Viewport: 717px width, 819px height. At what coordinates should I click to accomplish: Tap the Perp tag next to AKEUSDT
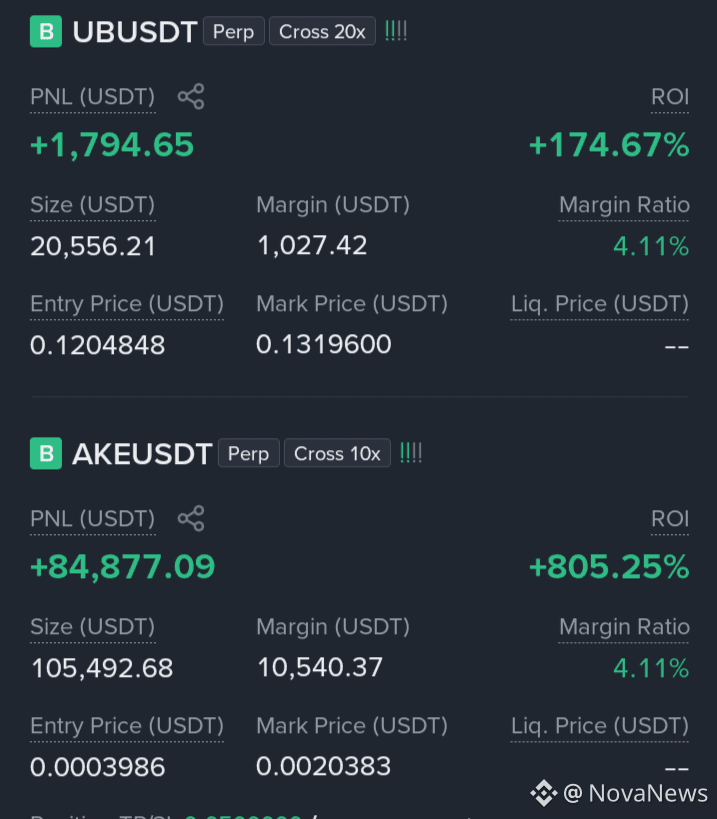(249, 453)
